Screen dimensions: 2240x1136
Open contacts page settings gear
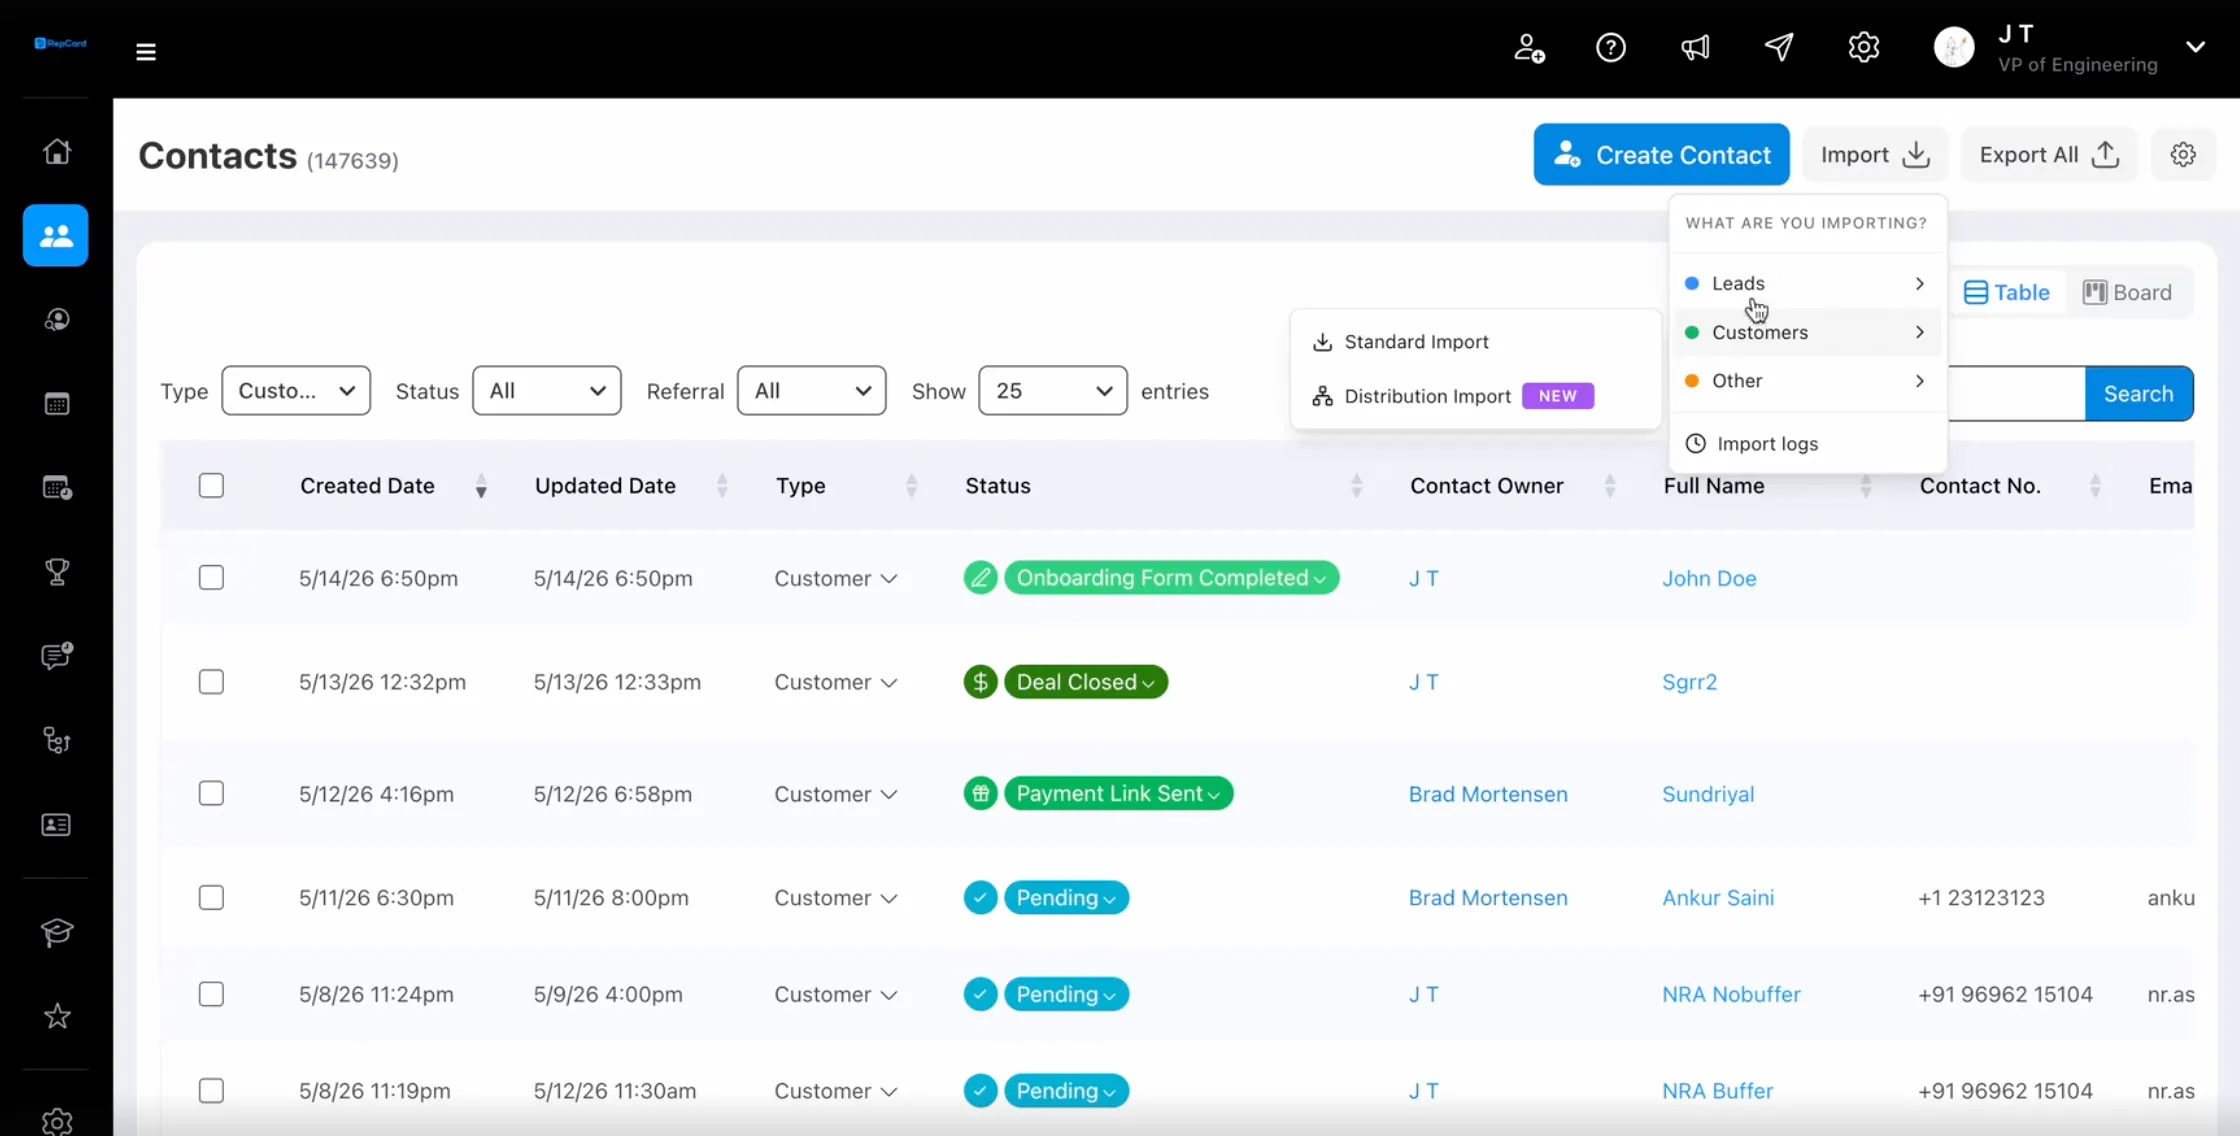(x=2183, y=154)
